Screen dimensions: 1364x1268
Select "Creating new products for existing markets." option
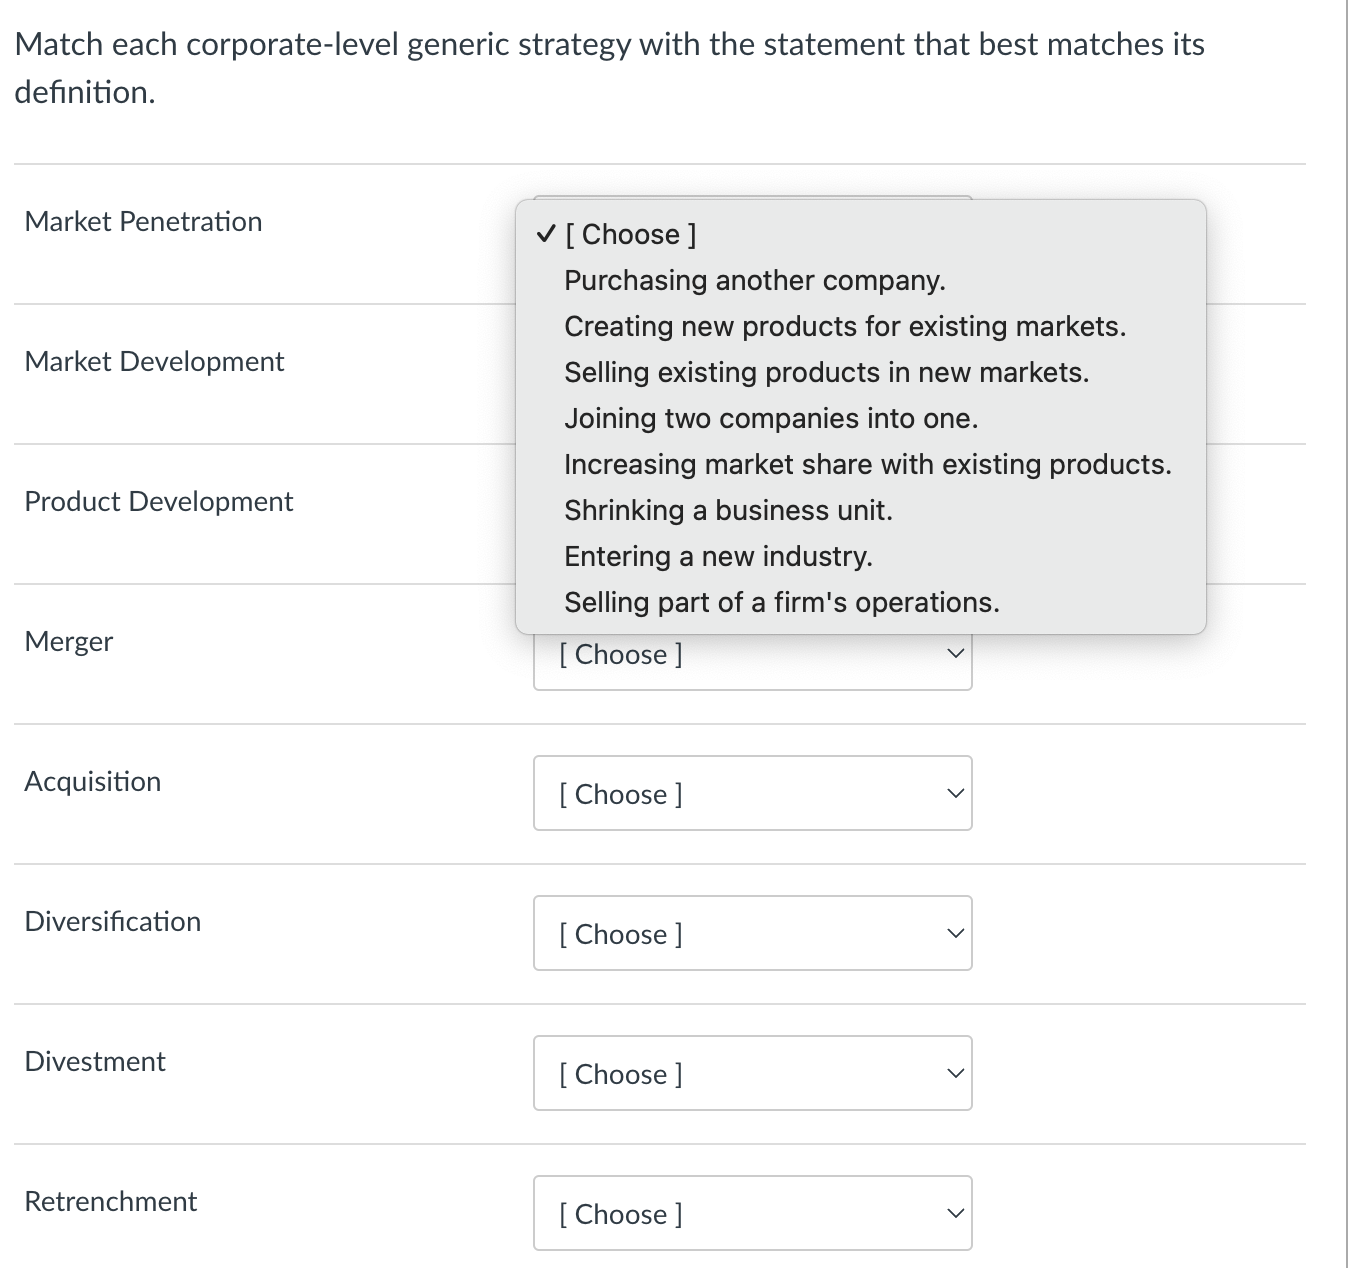click(845, 326)
